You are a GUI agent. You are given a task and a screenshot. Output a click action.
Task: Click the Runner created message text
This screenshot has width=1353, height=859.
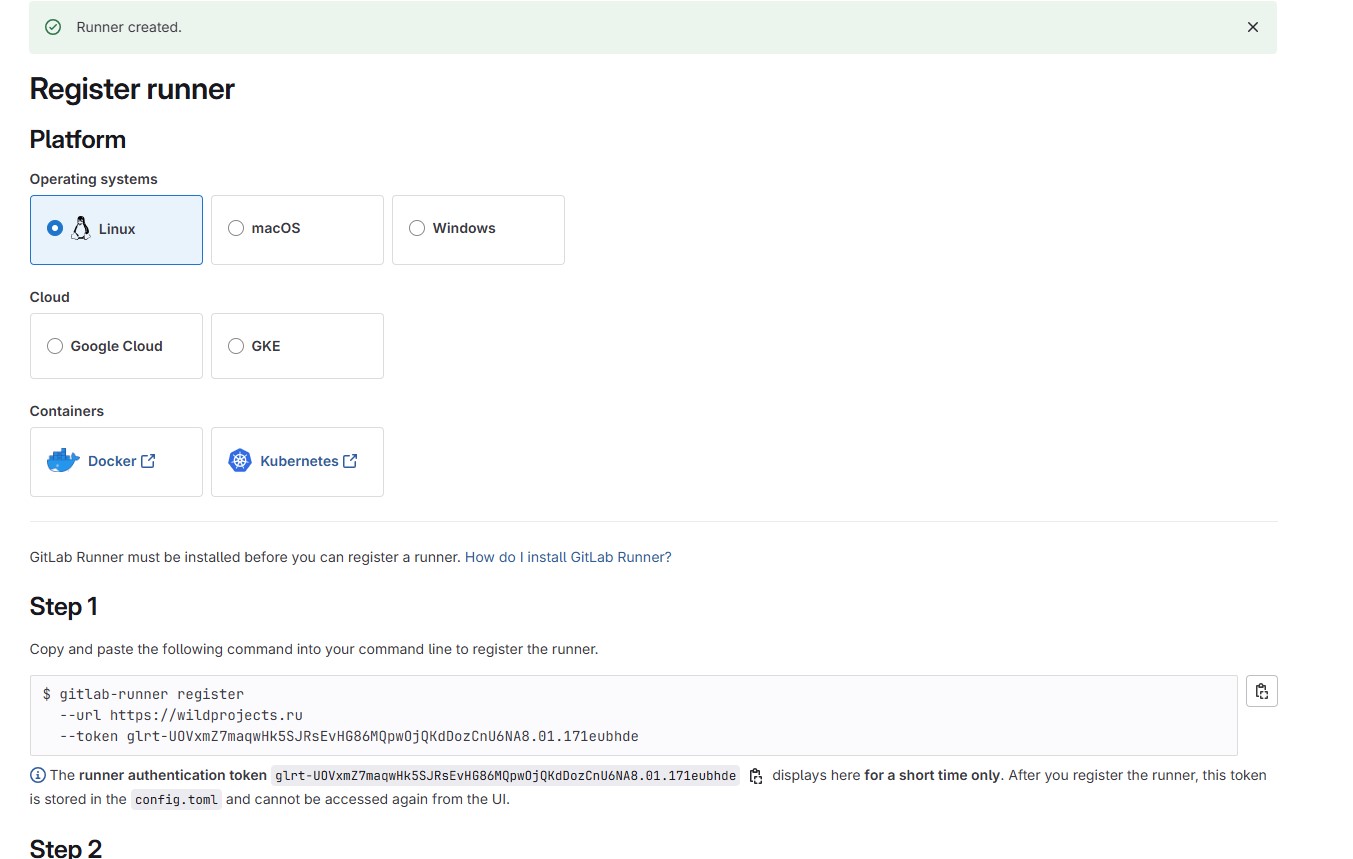click(129, 27)
